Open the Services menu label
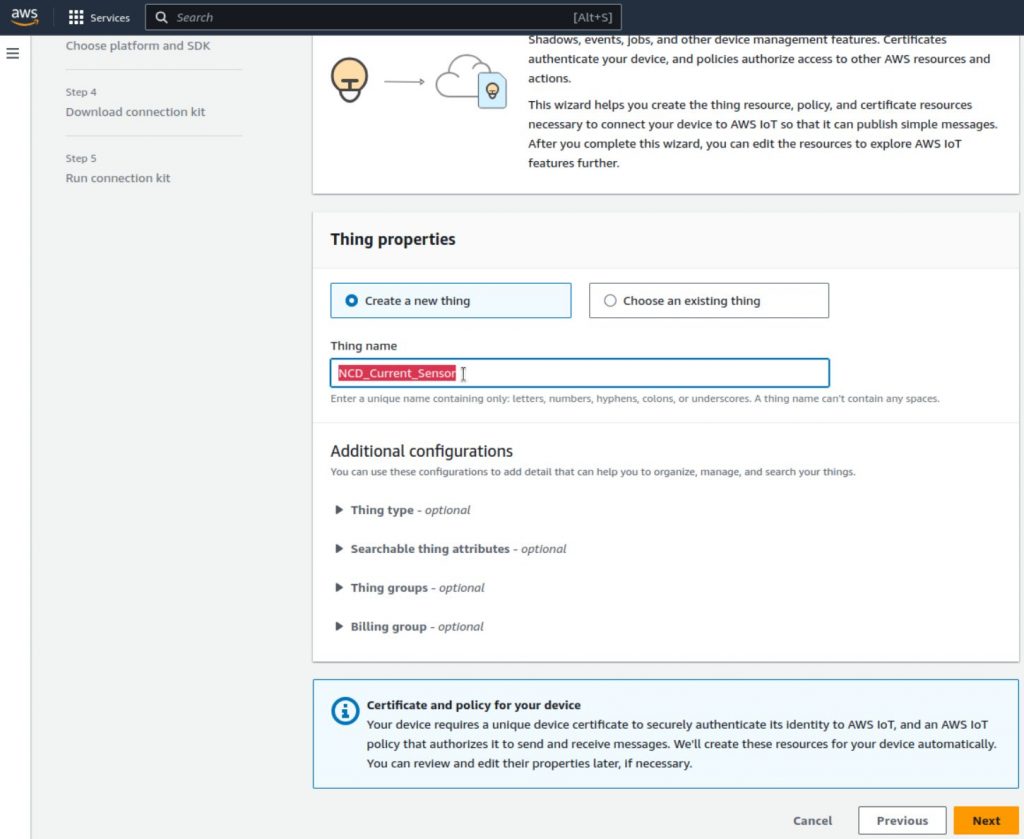The image size is (1024, 839). [x=110, y=18]
